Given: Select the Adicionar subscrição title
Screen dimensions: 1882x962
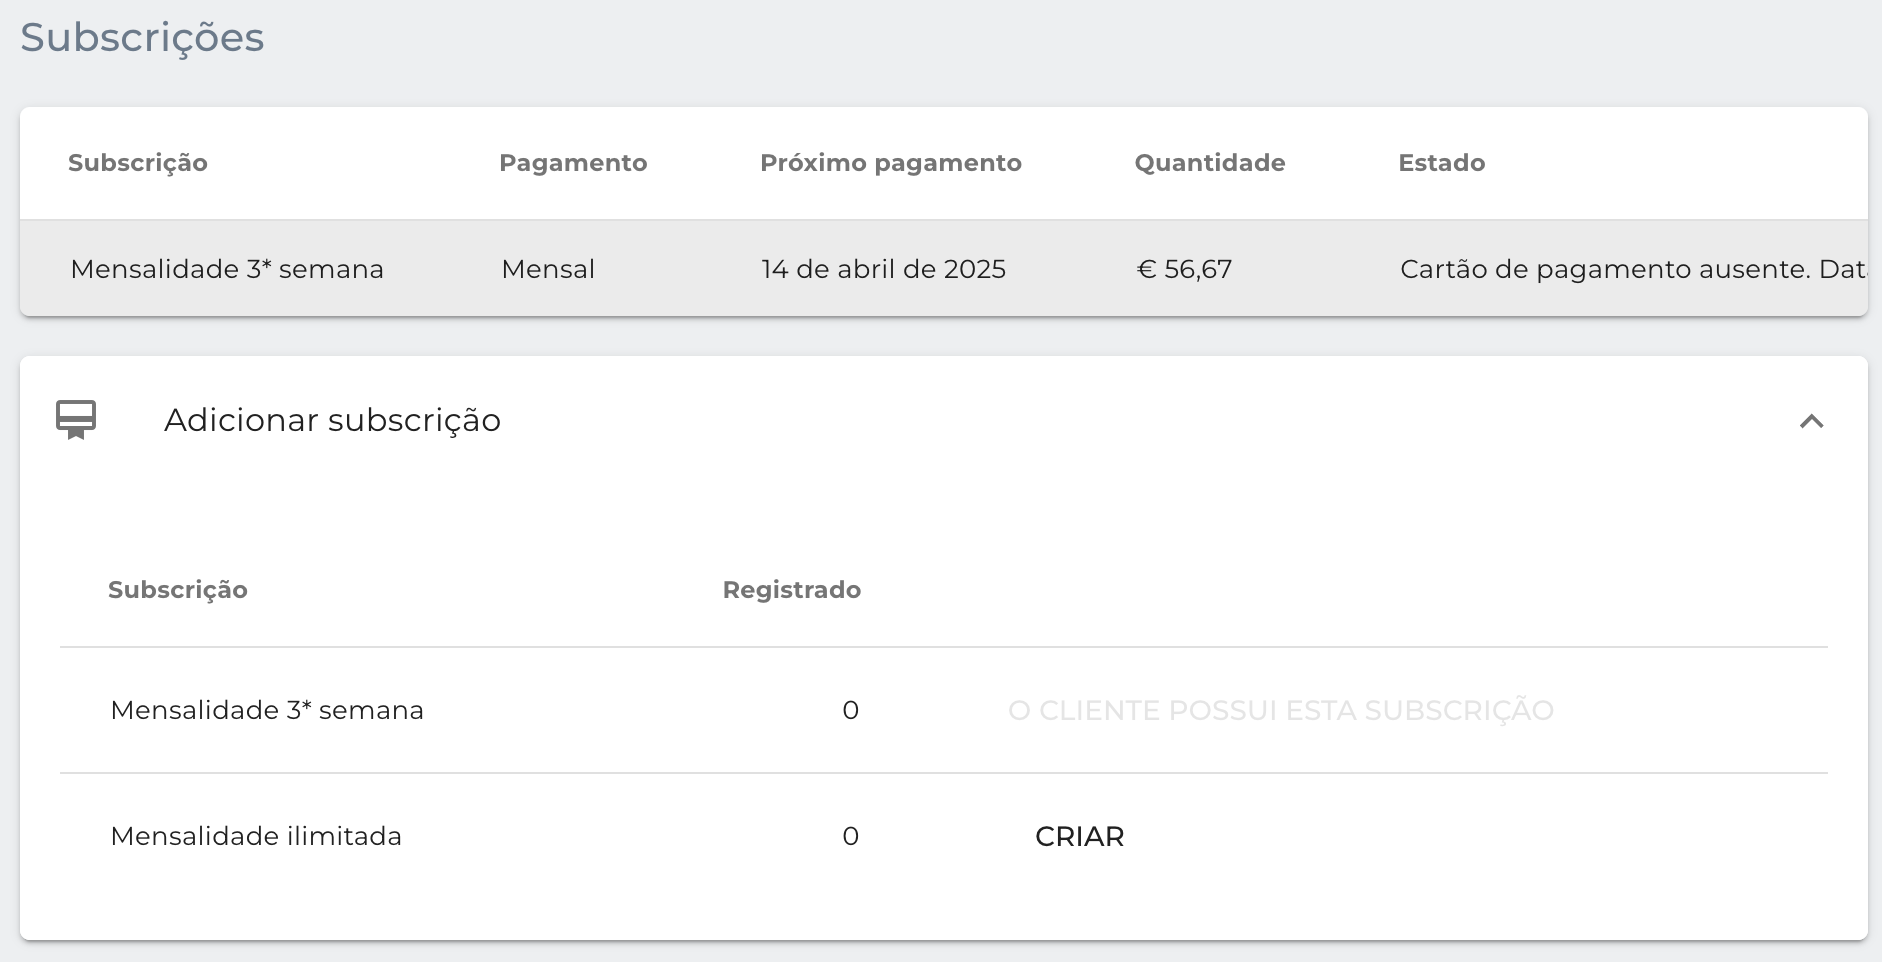Looking at the screenshot, I should point(332,420).
